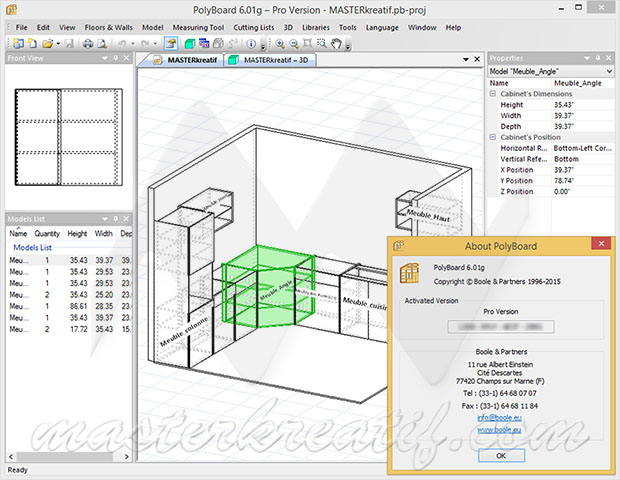The width and height of the screenshot is (620, 480).
Task: Open the zoom toolbar overflow options arrow
Action: tap(348, 47)
